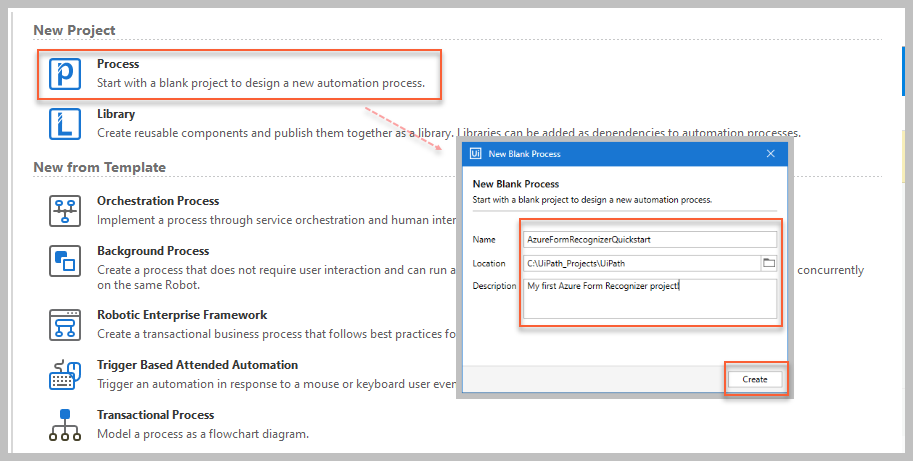Viewport: 913px width, 461px height.
Task: Open the Robotic Enterprise Framework icon
Action: click(x=65, y=324)
